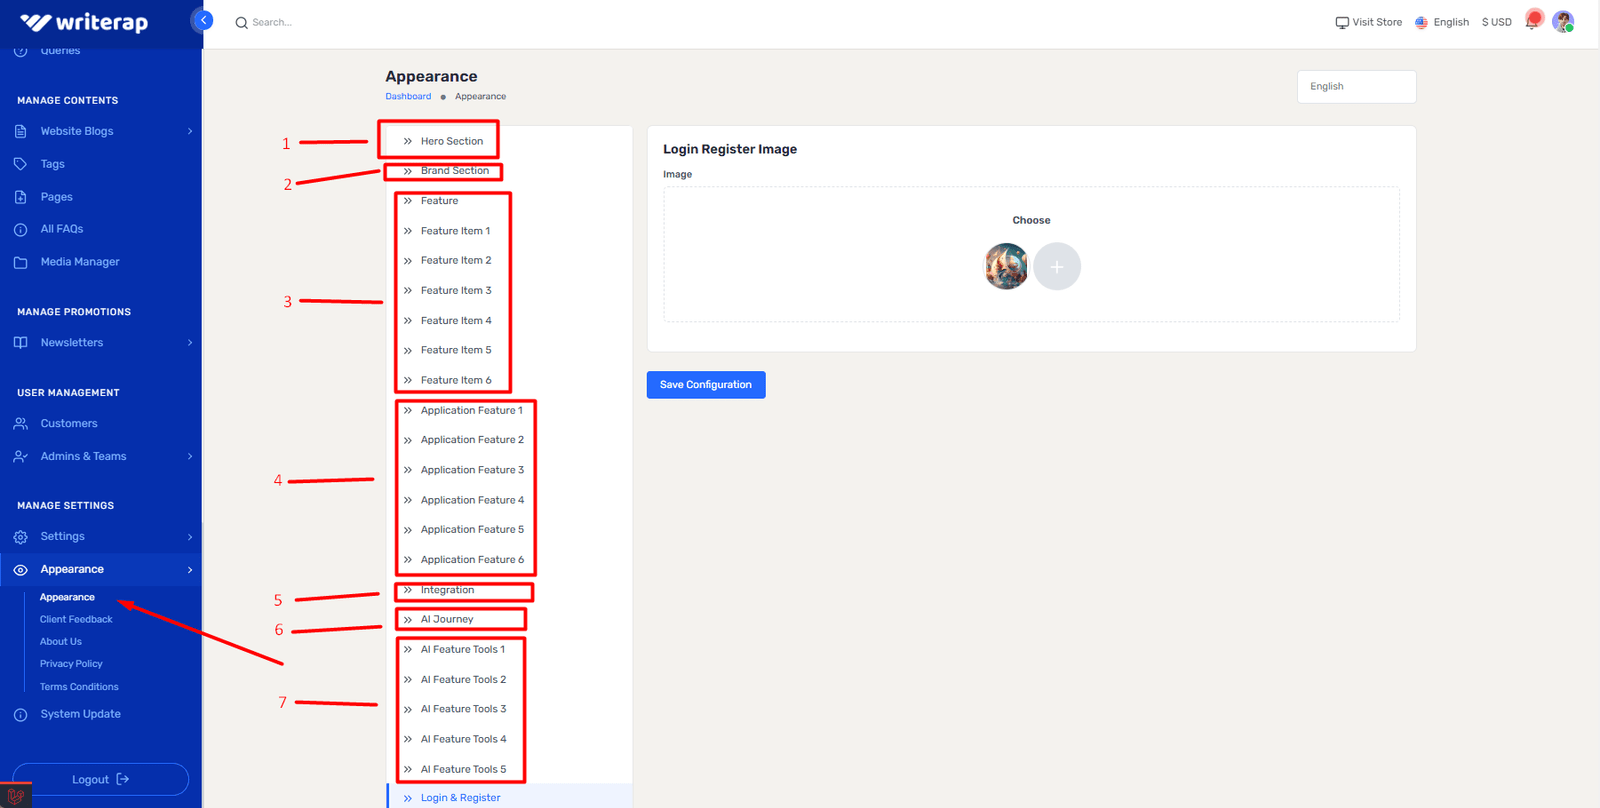Click the Newsletters book icon
Viewport: 1600px width, 808px height.
pos(20,342)
